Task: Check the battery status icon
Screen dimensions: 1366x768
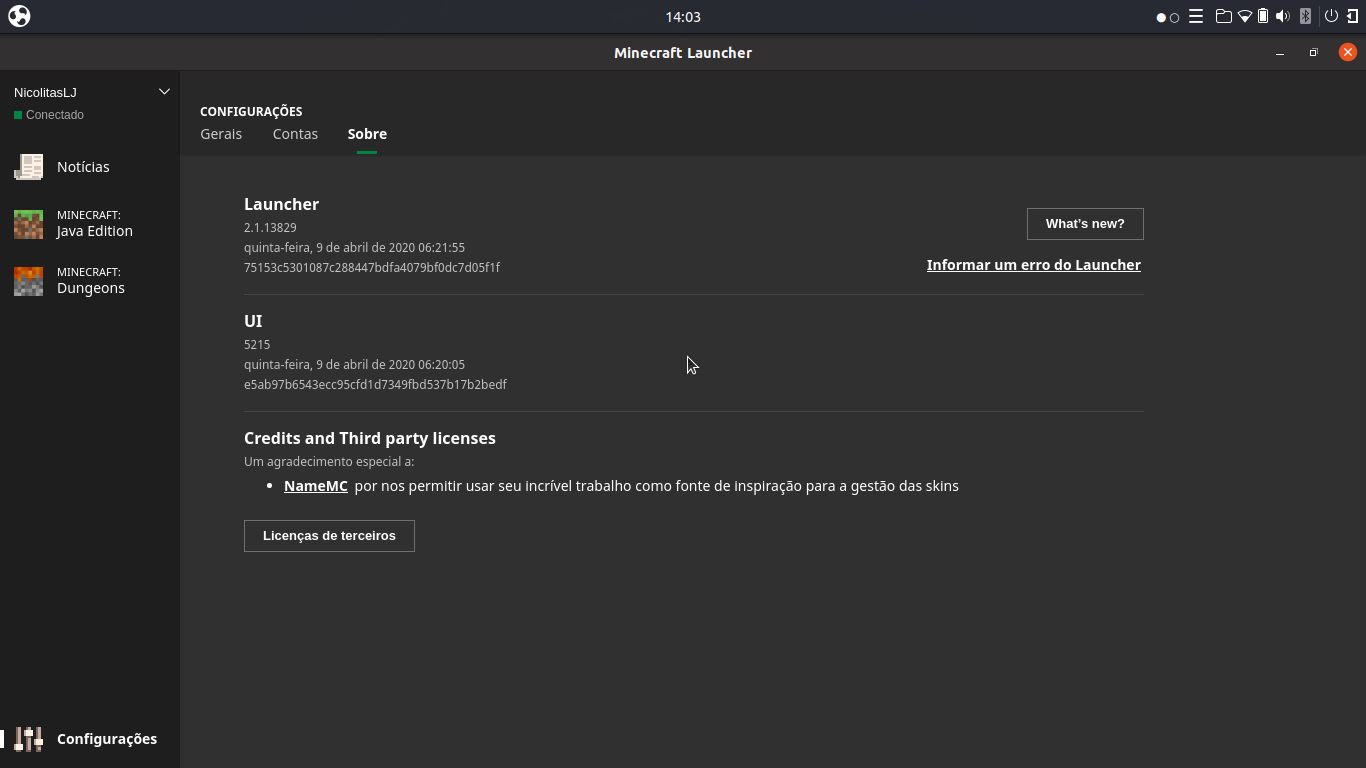Action: point(1263,16)
